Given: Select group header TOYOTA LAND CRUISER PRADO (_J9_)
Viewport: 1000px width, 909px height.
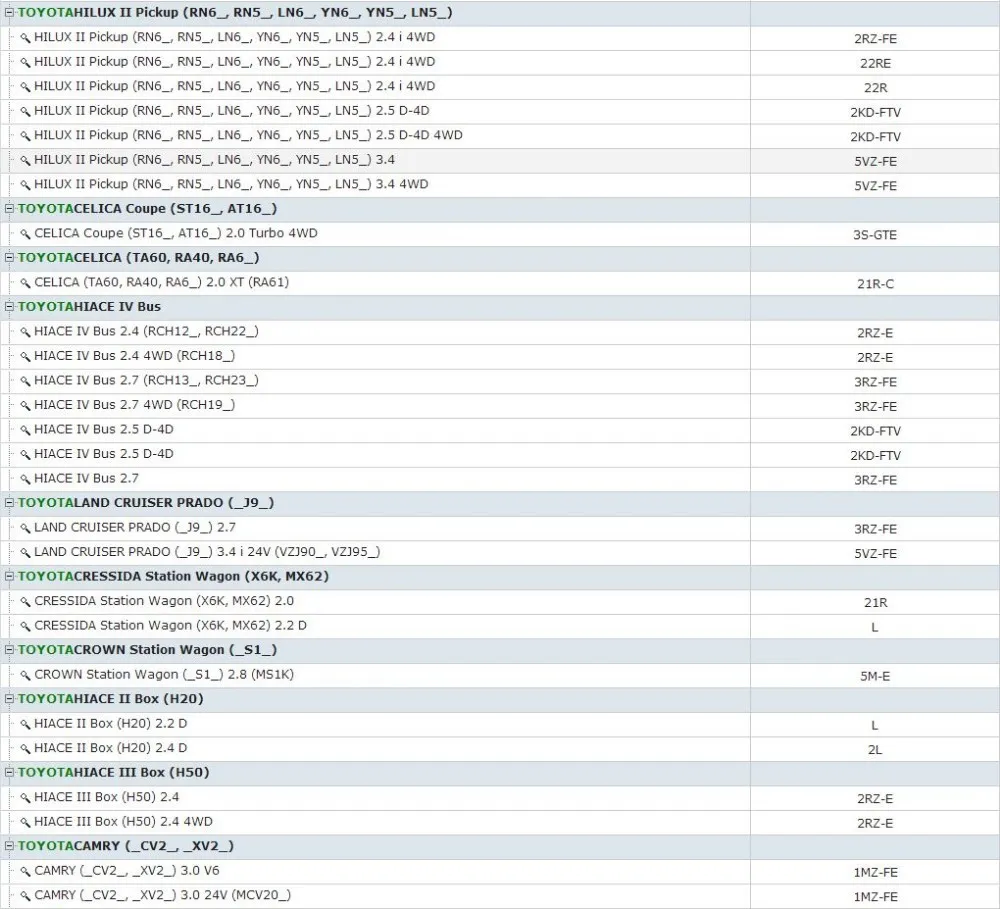Looking at the screenshot, I should coord(500,503).
